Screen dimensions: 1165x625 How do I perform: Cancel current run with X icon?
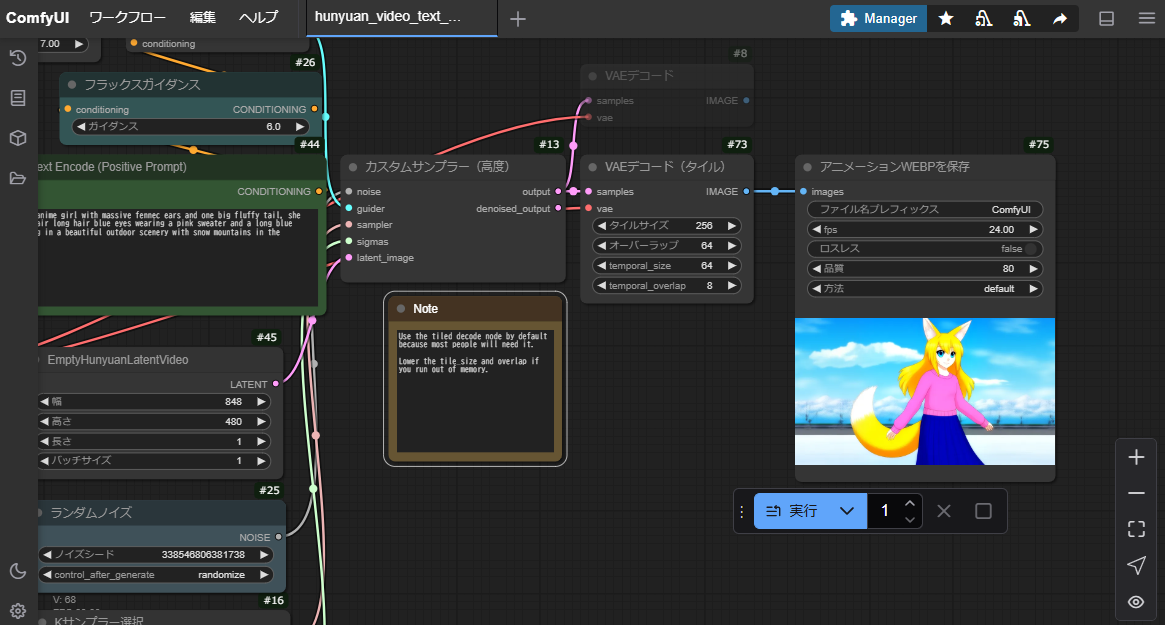click(x=944, y=511)
